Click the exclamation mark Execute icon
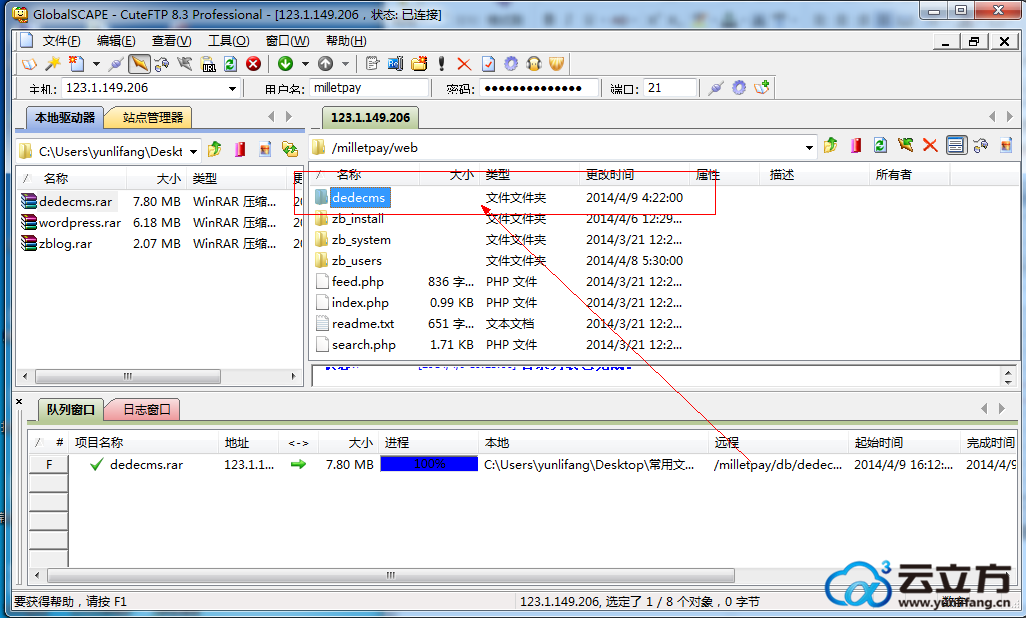 click(442, 64)
